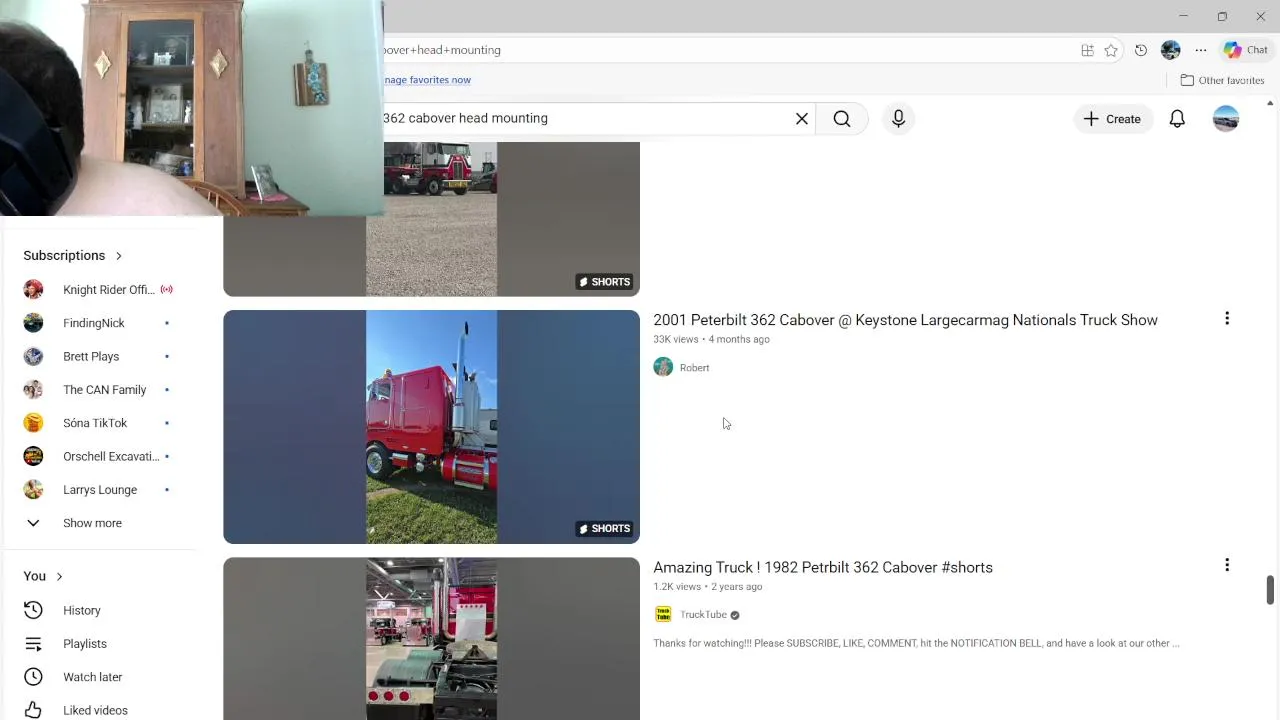Click the magnifier search button
Viewport: 1280px width, 720px height.
[842, 119]
